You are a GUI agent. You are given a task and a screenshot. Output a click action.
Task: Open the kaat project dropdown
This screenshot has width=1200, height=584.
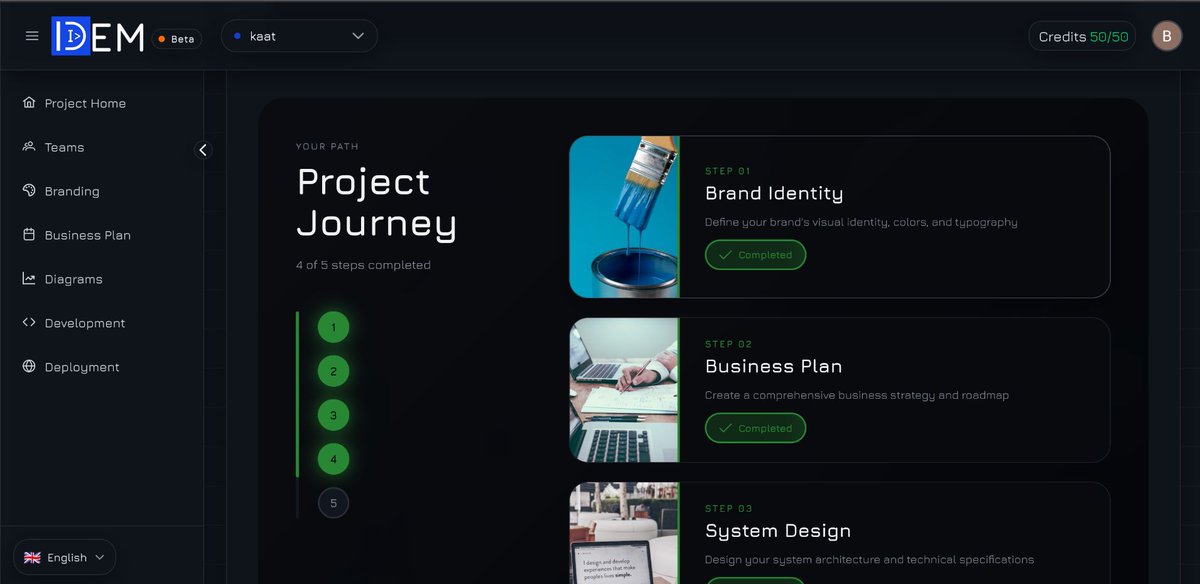coord(299,36)
